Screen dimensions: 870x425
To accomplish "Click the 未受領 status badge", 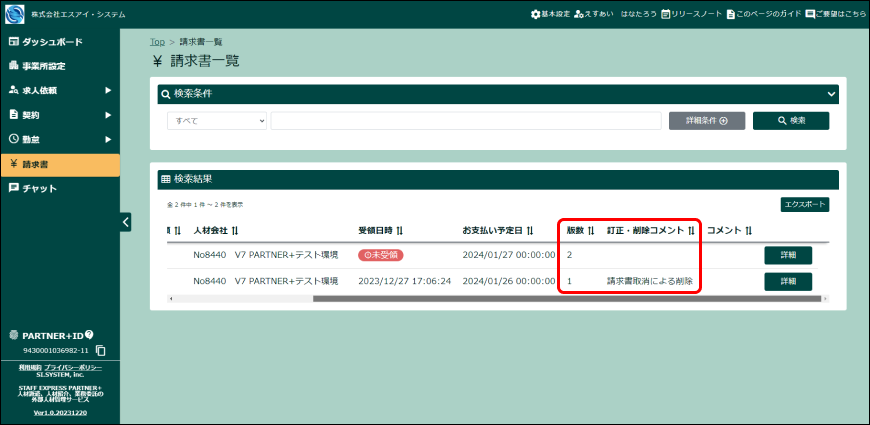I will pos(381,255).
